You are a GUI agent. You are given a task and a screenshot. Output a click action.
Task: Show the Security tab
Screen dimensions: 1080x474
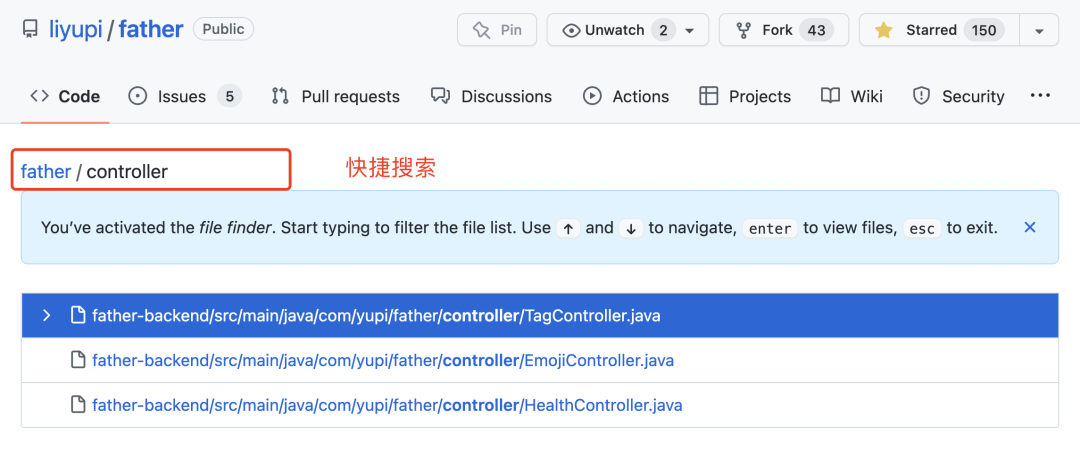958,96
